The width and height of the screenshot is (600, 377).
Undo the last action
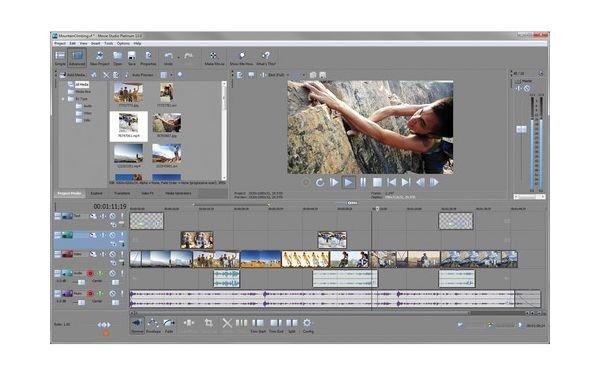click(168, 58)
